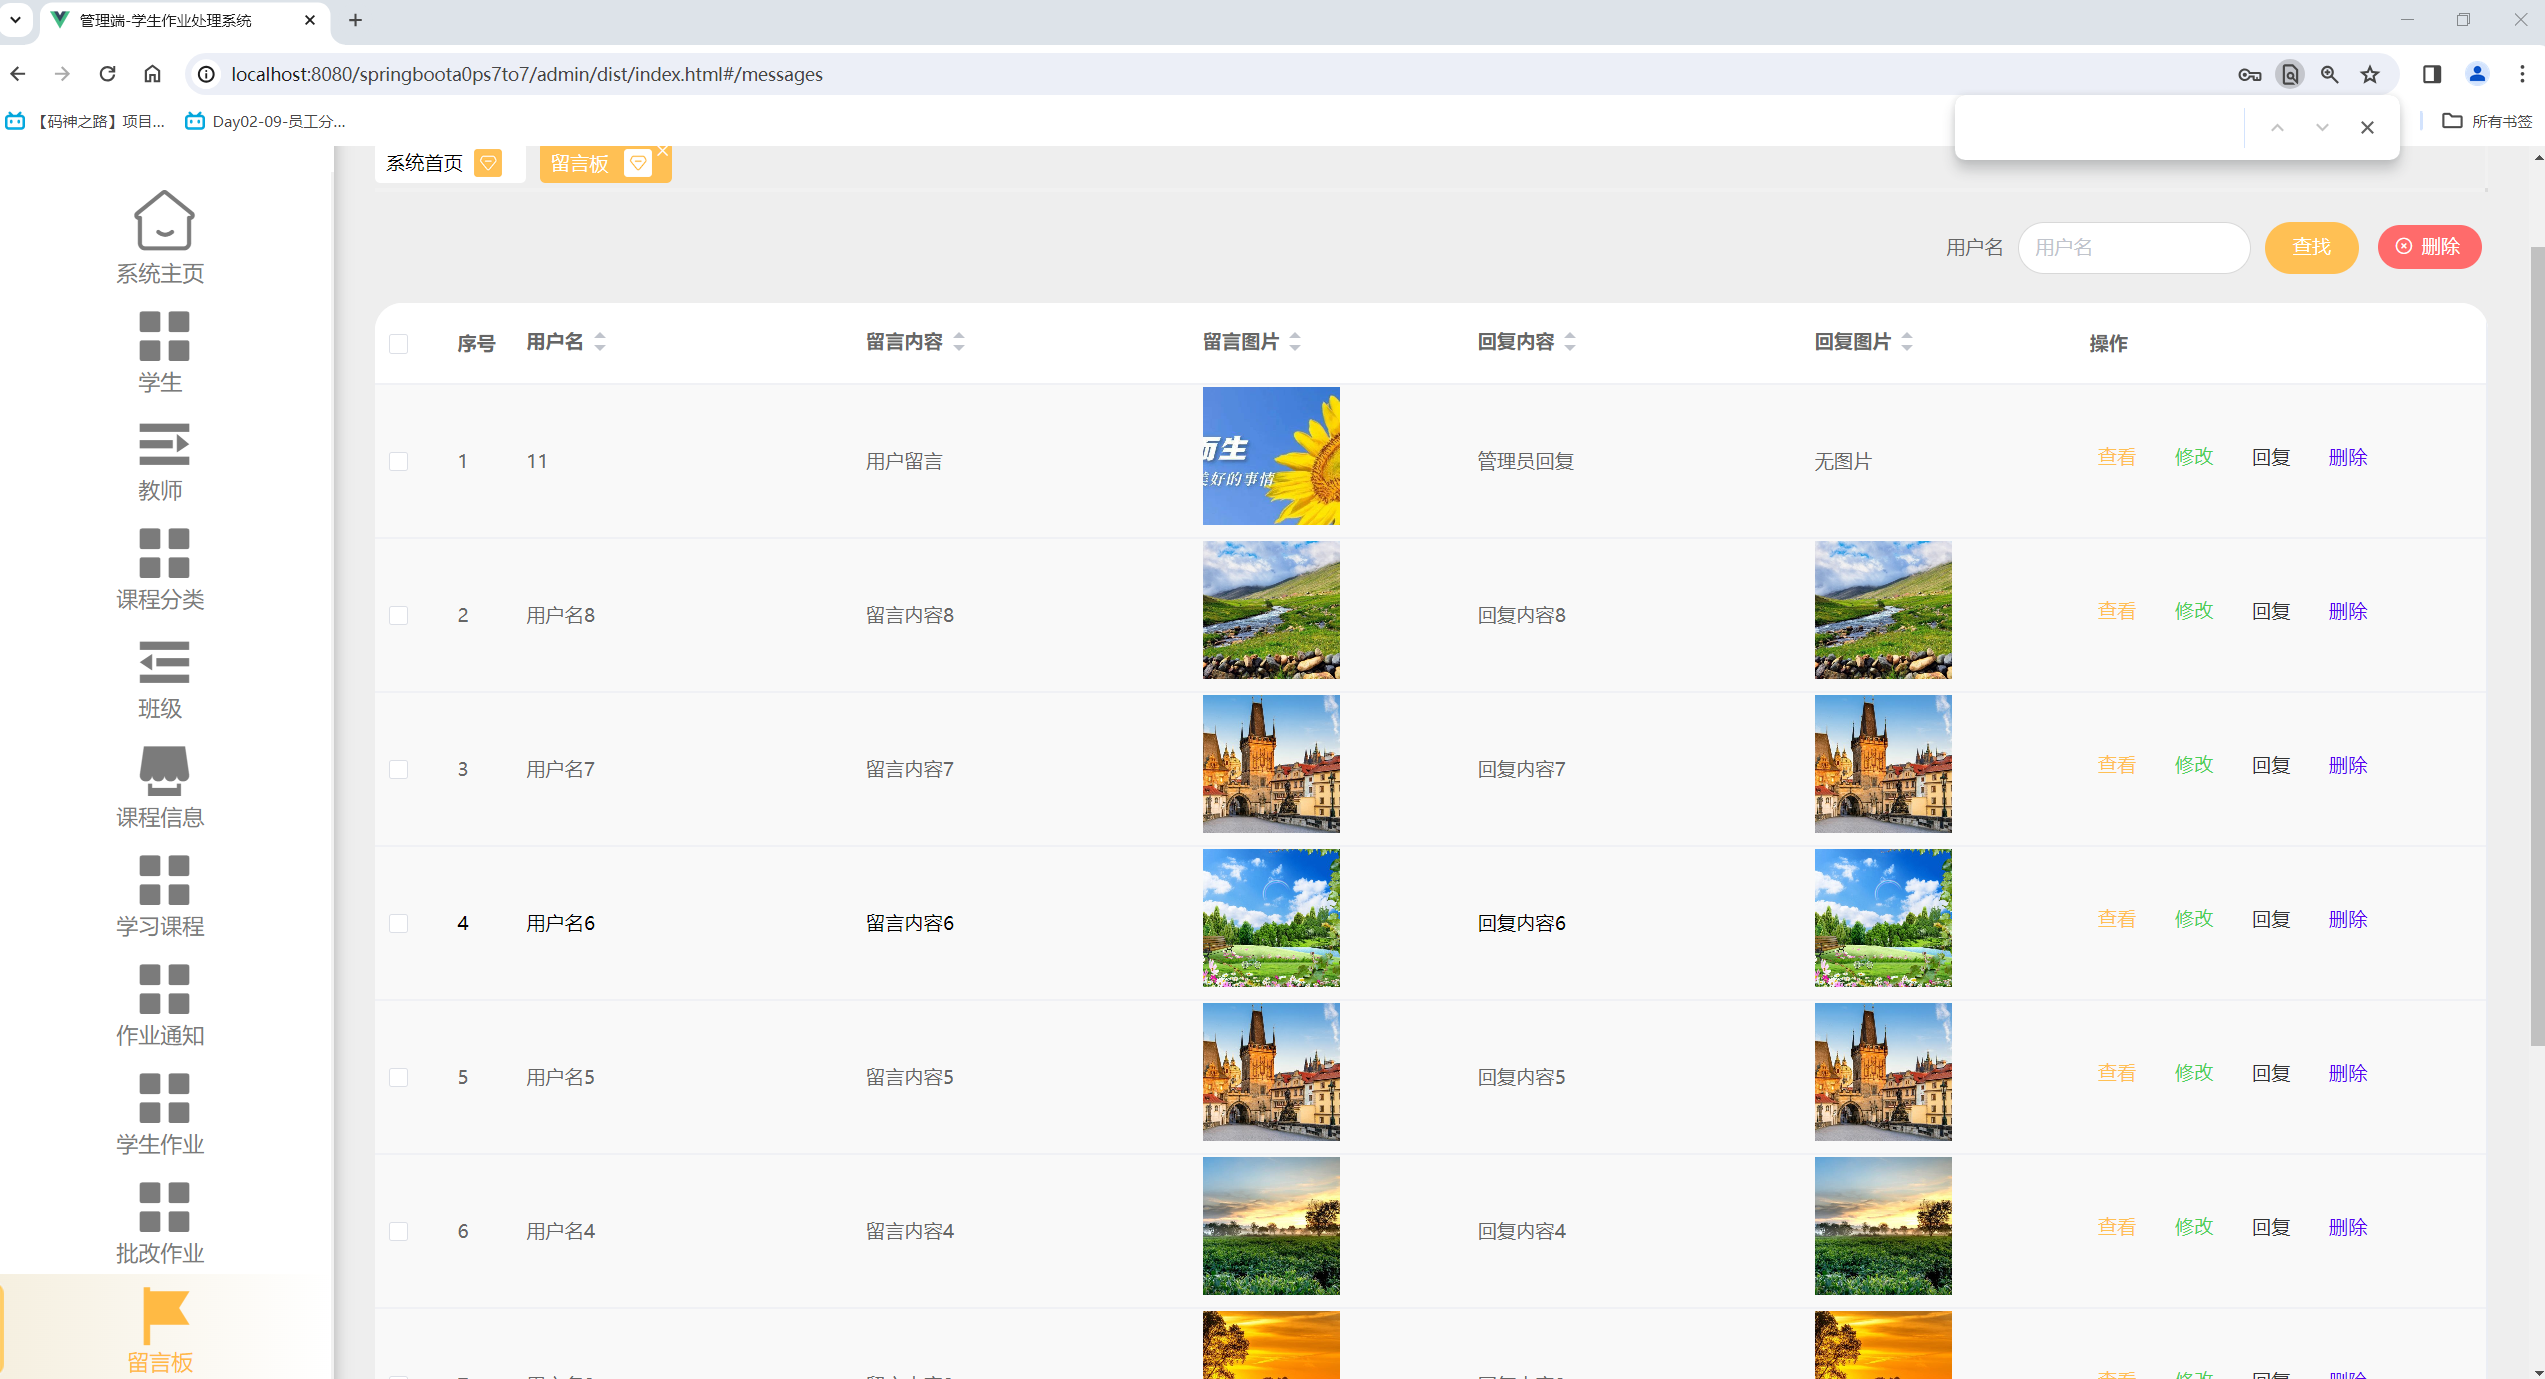Switch to the 系统首页 tab
Screen dimensions: 2545x1379
[425, 163]
